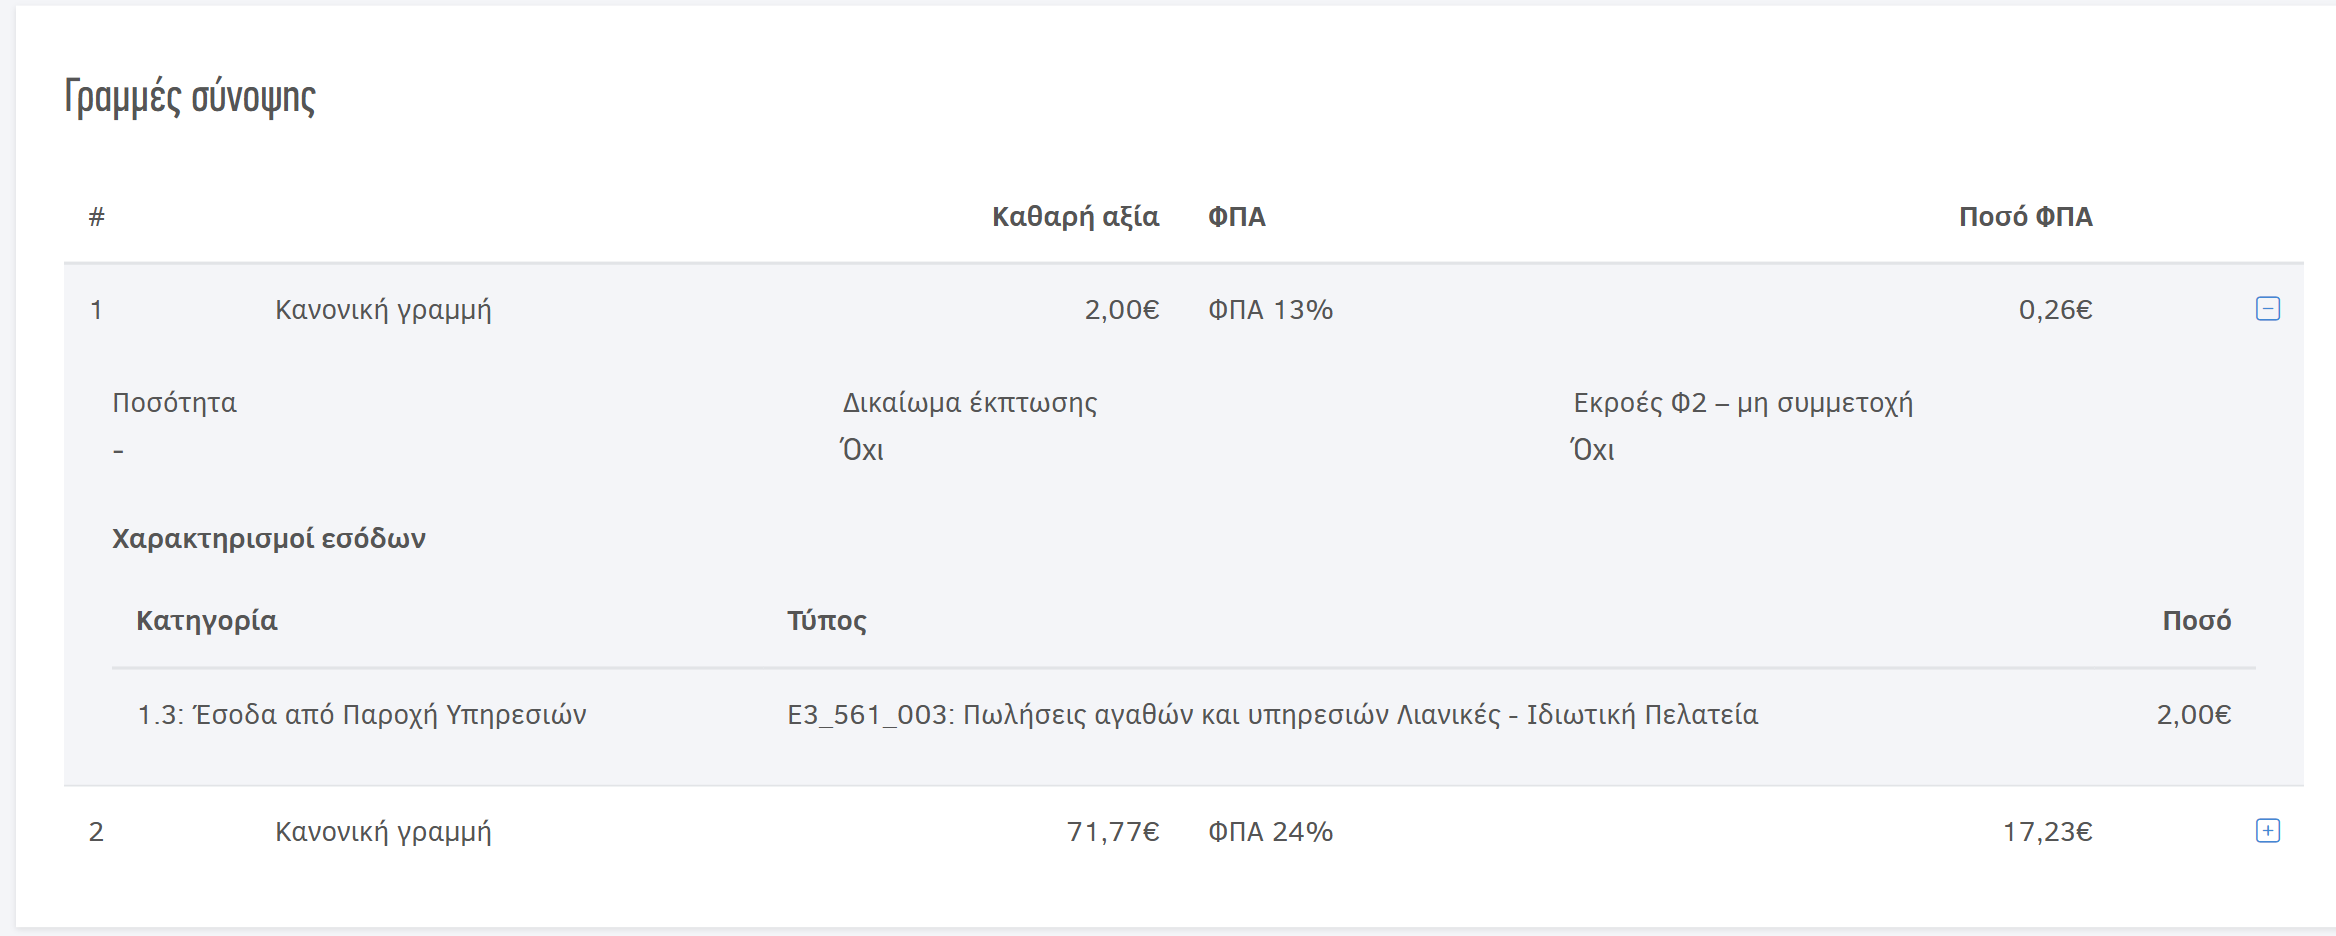Click the 'Εκροές Φ2 – μη συμμετοχή' label

(x=1742, y=403)
